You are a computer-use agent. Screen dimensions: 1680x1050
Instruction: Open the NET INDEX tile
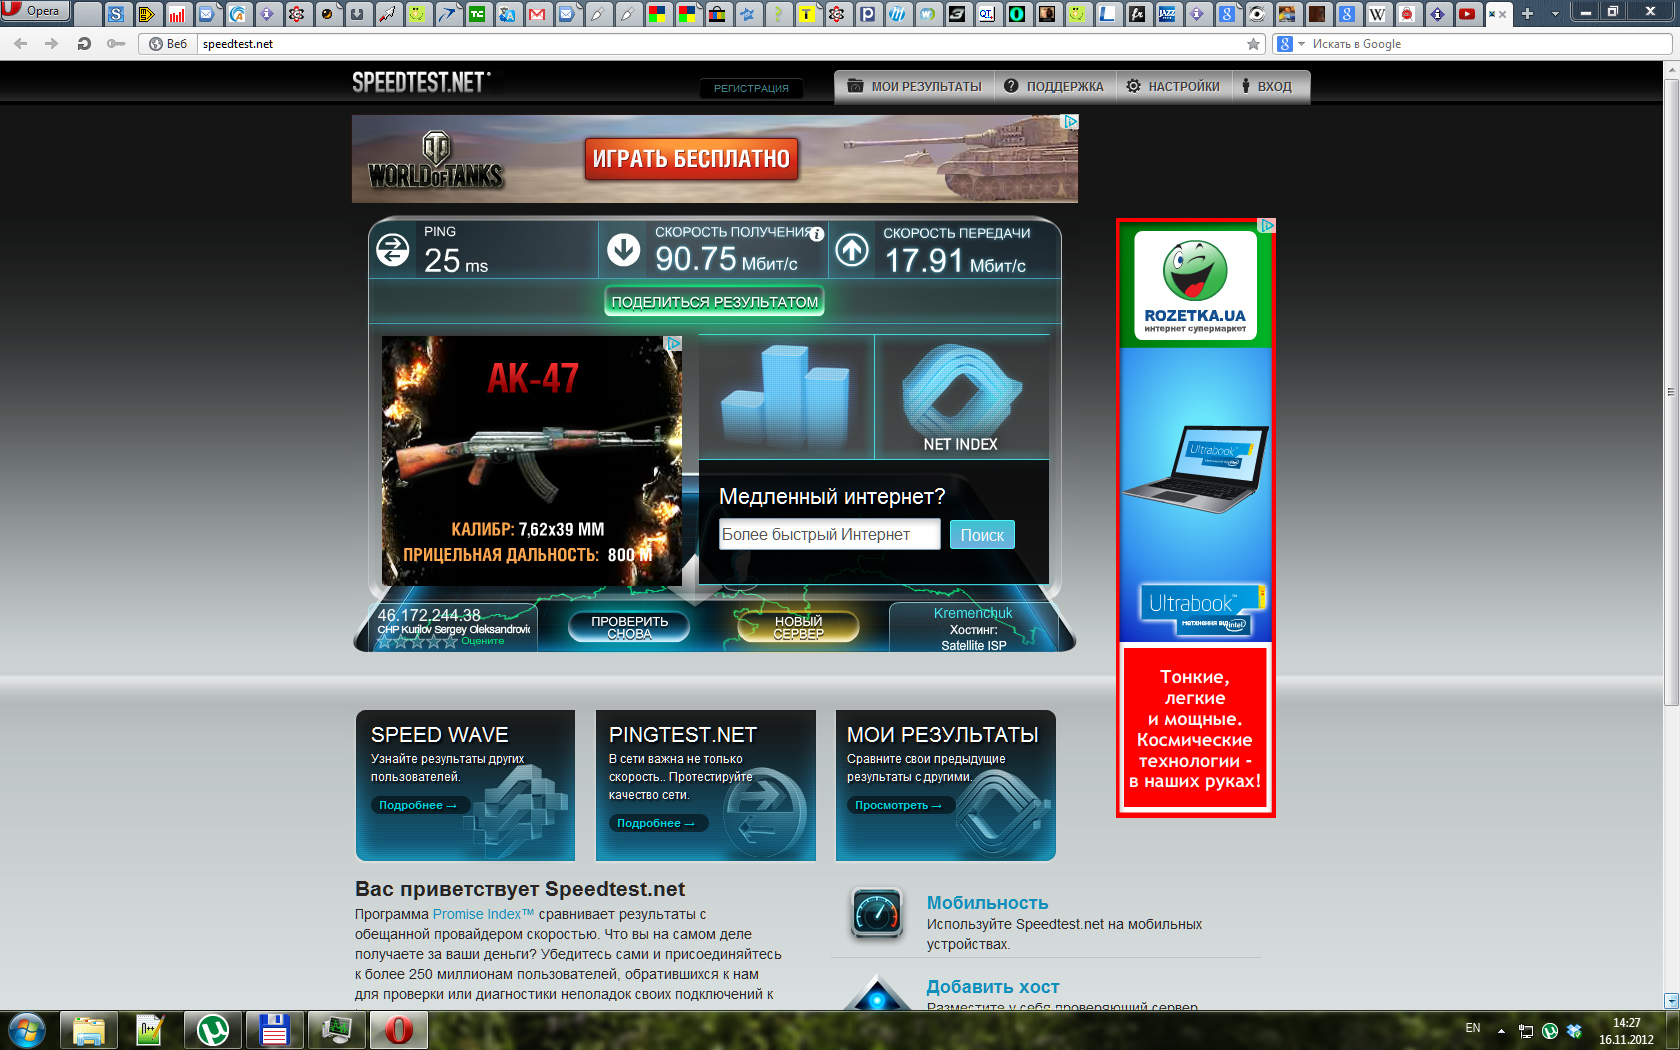point(962,397)
